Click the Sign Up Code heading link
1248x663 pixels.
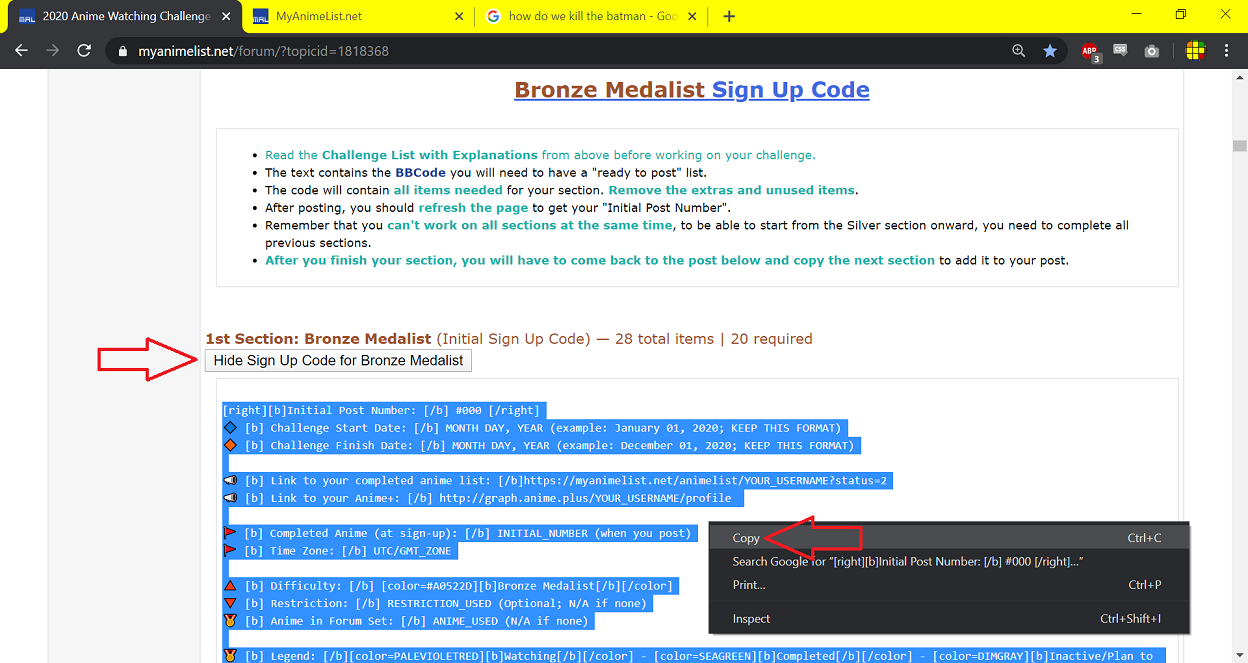coord(790,90)
